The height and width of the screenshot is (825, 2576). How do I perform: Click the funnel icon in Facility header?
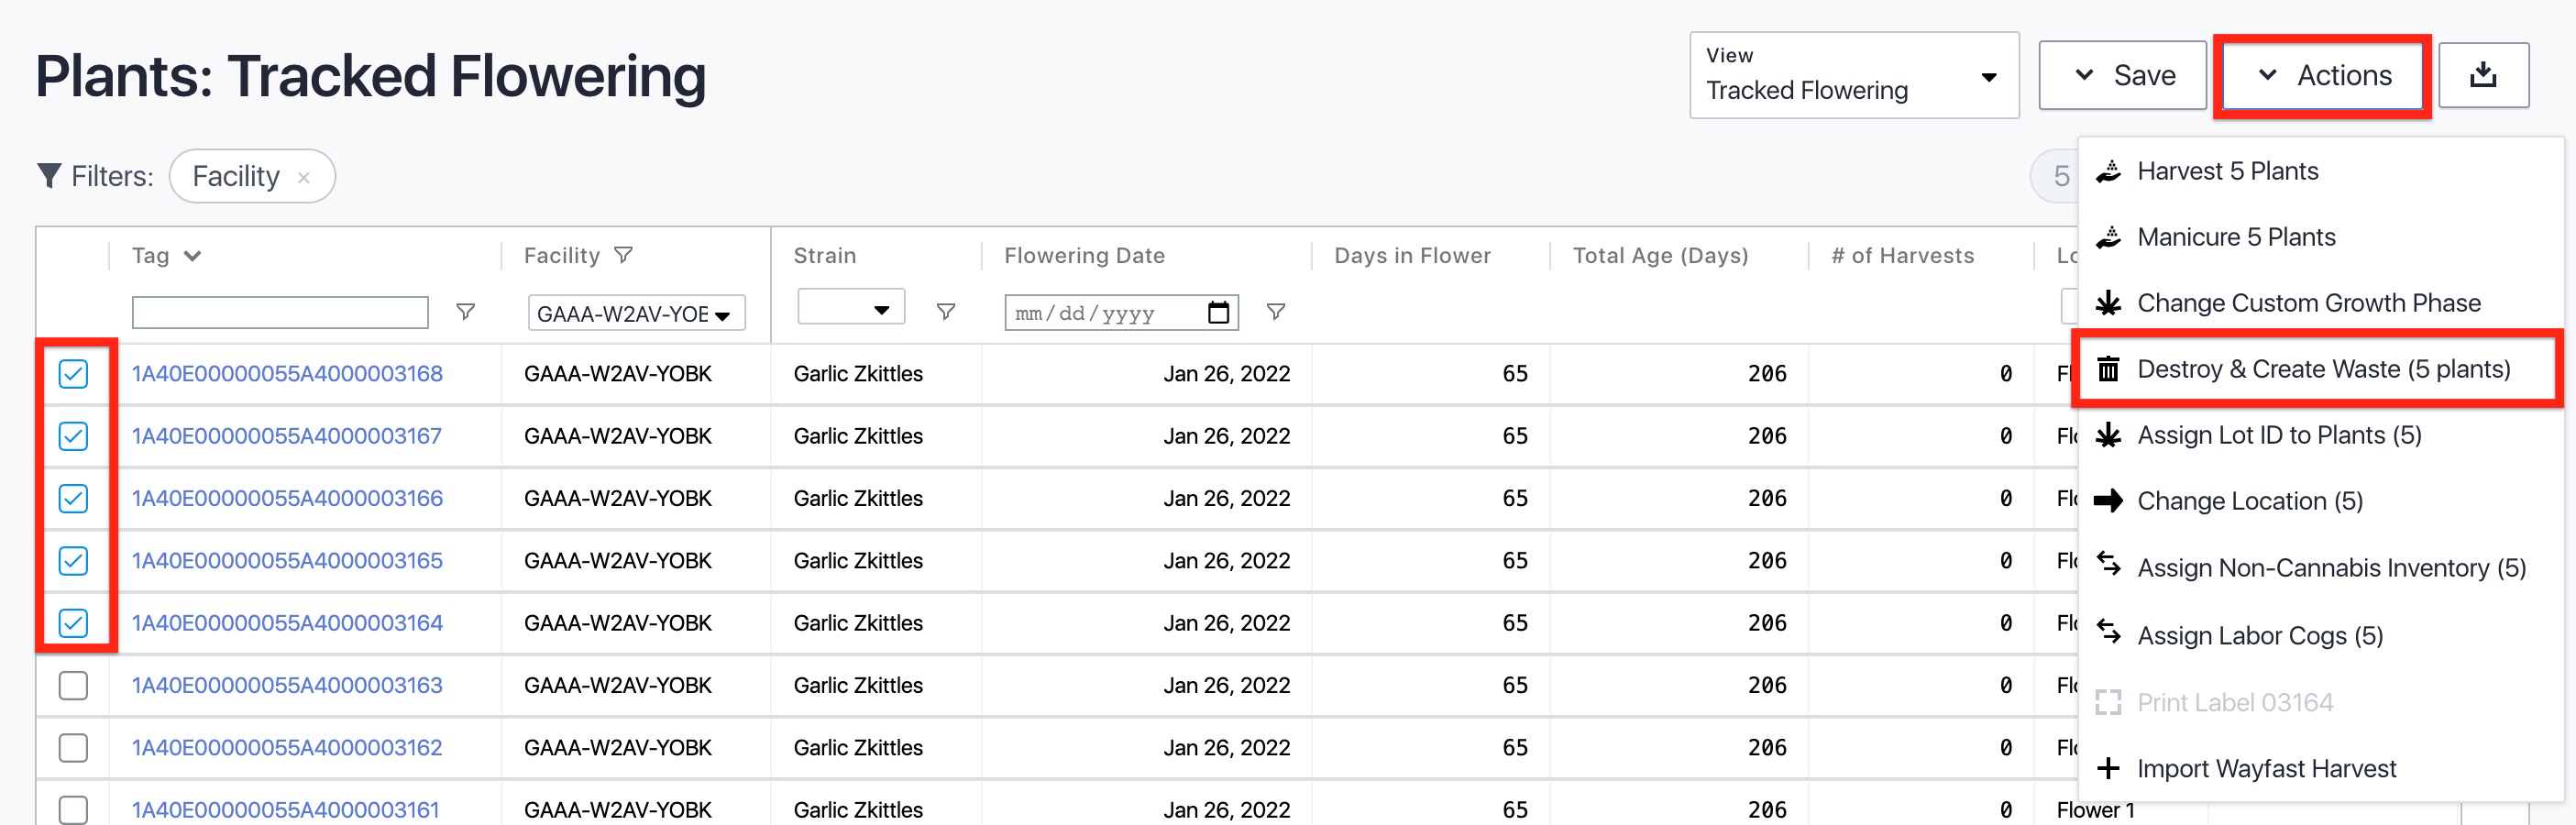point(623,255)
